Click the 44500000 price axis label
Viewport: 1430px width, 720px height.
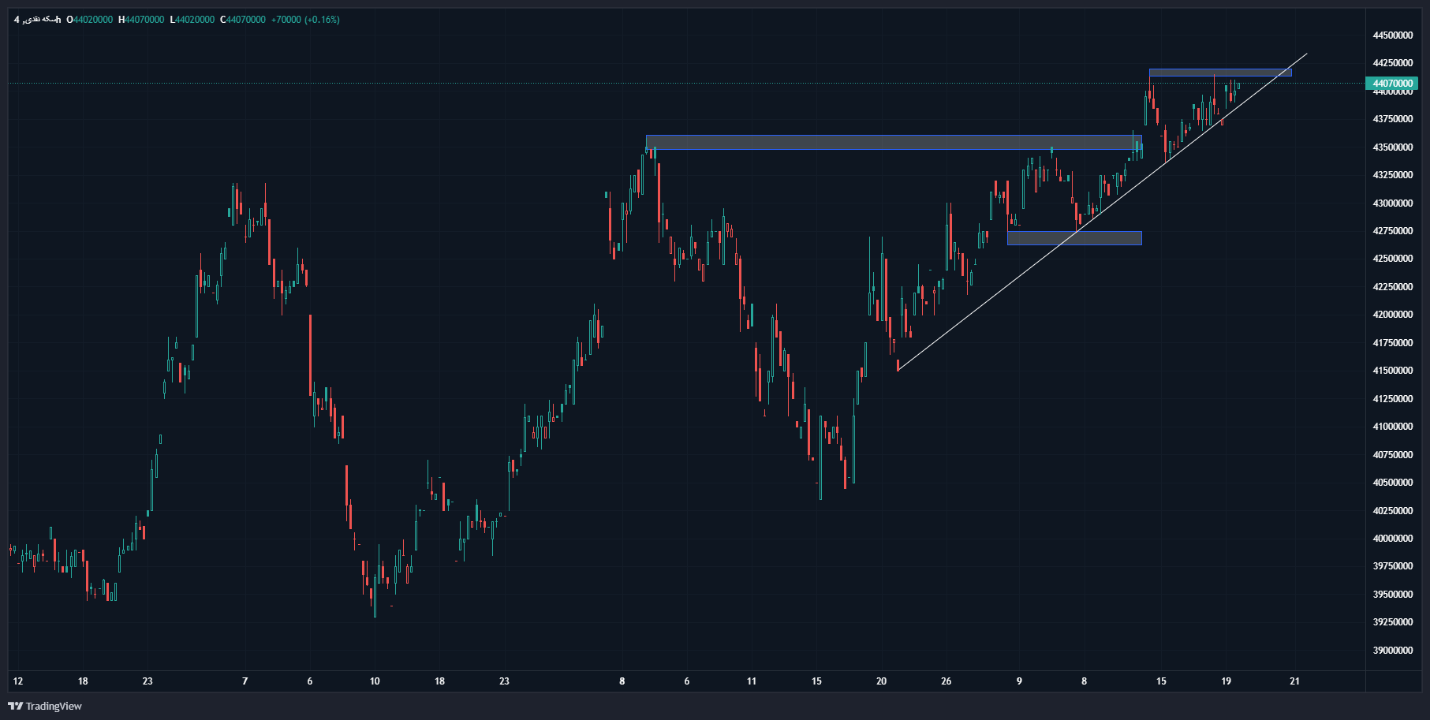(1393, 36)
